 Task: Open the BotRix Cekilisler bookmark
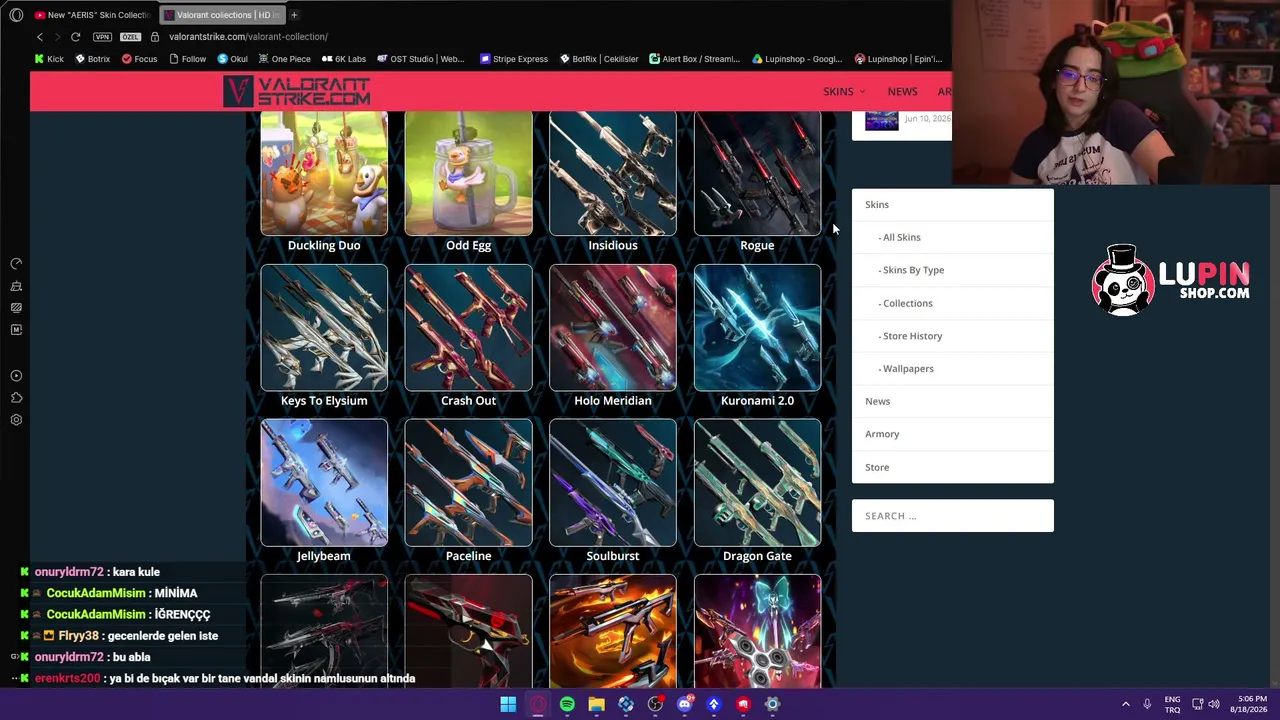[599, 59]
